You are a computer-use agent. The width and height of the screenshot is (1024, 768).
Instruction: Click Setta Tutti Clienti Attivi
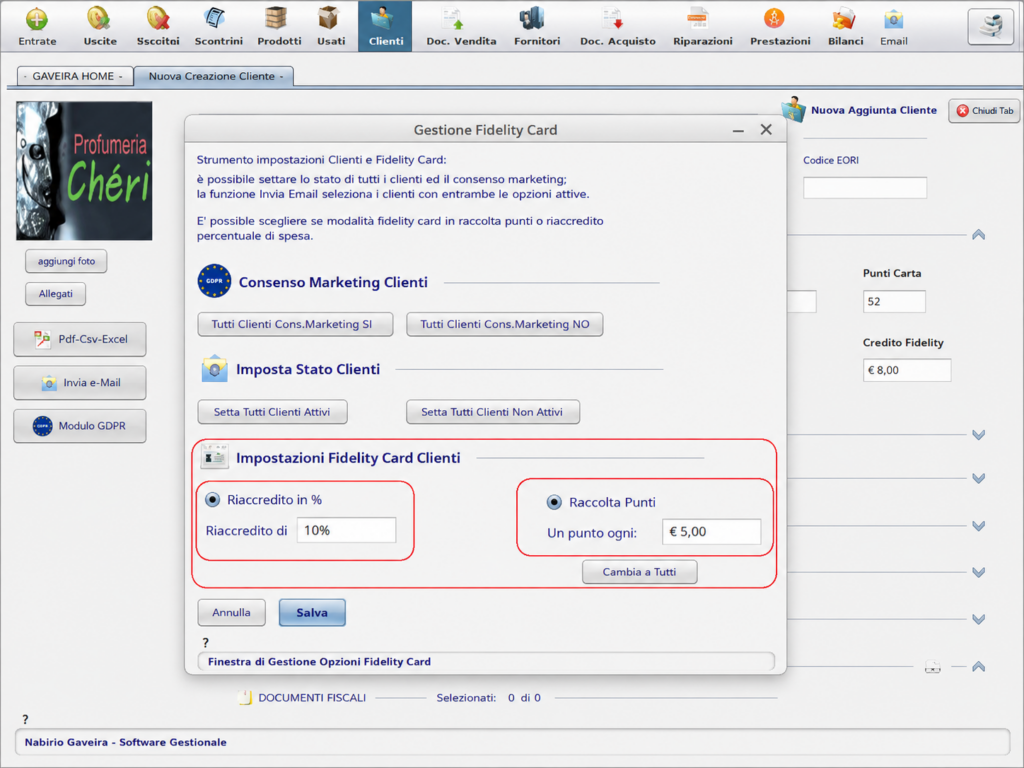272,412
